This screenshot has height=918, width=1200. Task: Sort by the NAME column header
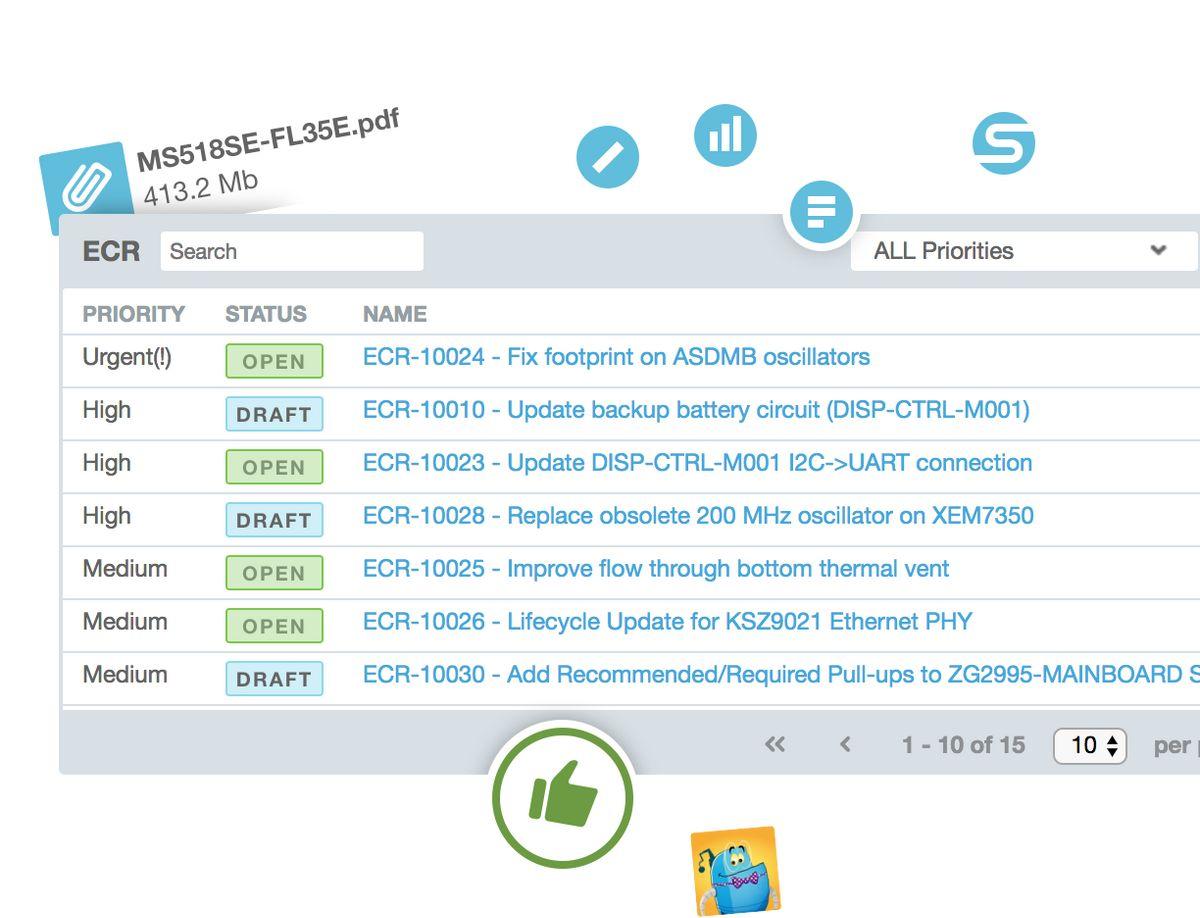(x=395, y=314)
